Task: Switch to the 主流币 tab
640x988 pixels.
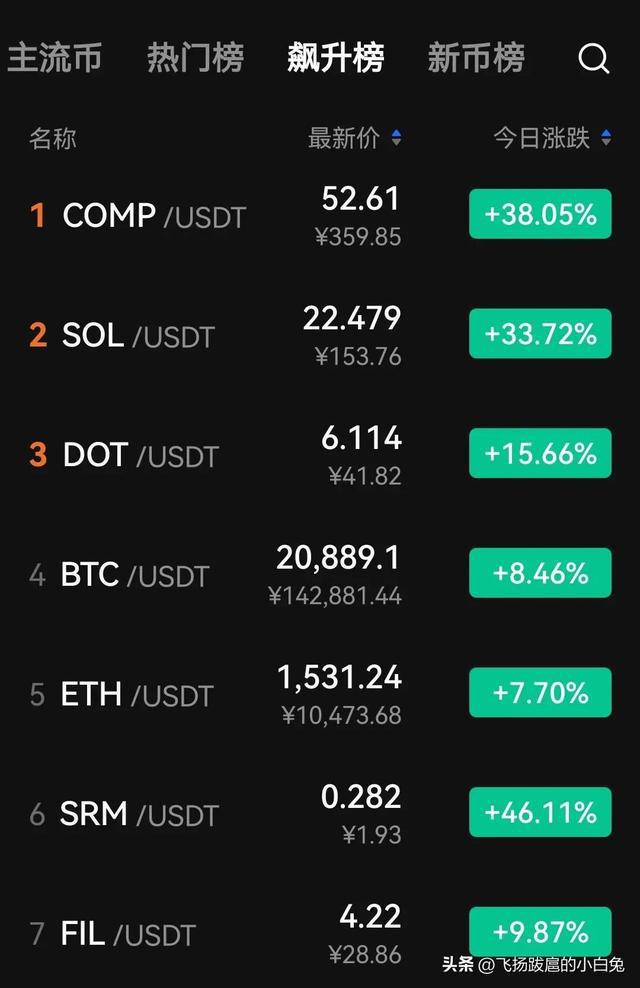Action: [x=54, y=58]
